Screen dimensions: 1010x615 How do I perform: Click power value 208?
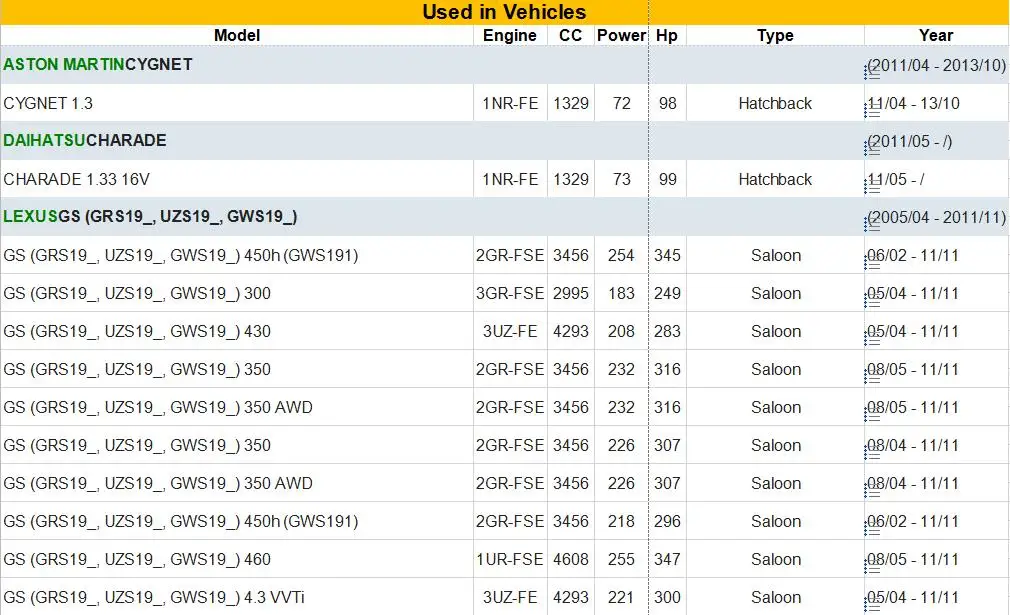621,331
